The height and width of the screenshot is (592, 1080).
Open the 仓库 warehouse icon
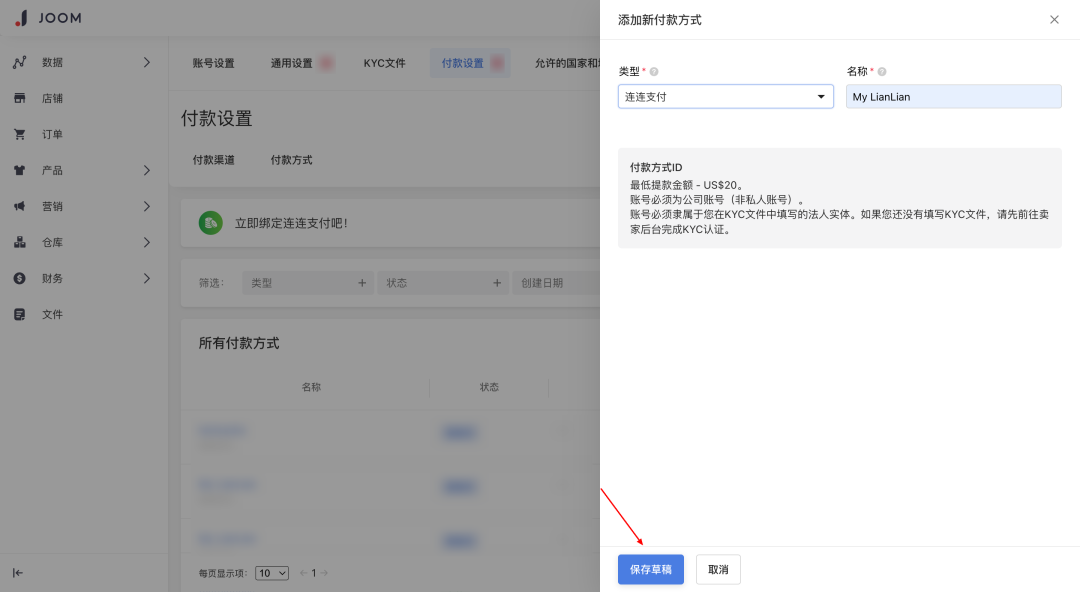click(21, 241)
